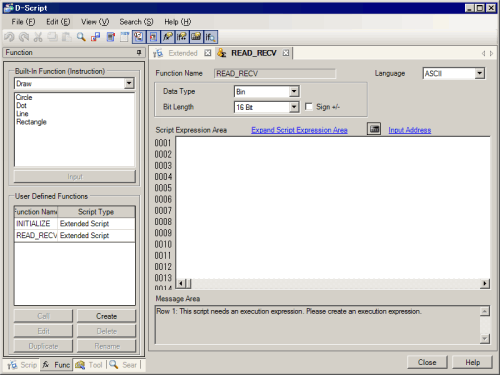Pin the Function panel with pushpin icon
This screenshot has height=375, width=500.
139,52
